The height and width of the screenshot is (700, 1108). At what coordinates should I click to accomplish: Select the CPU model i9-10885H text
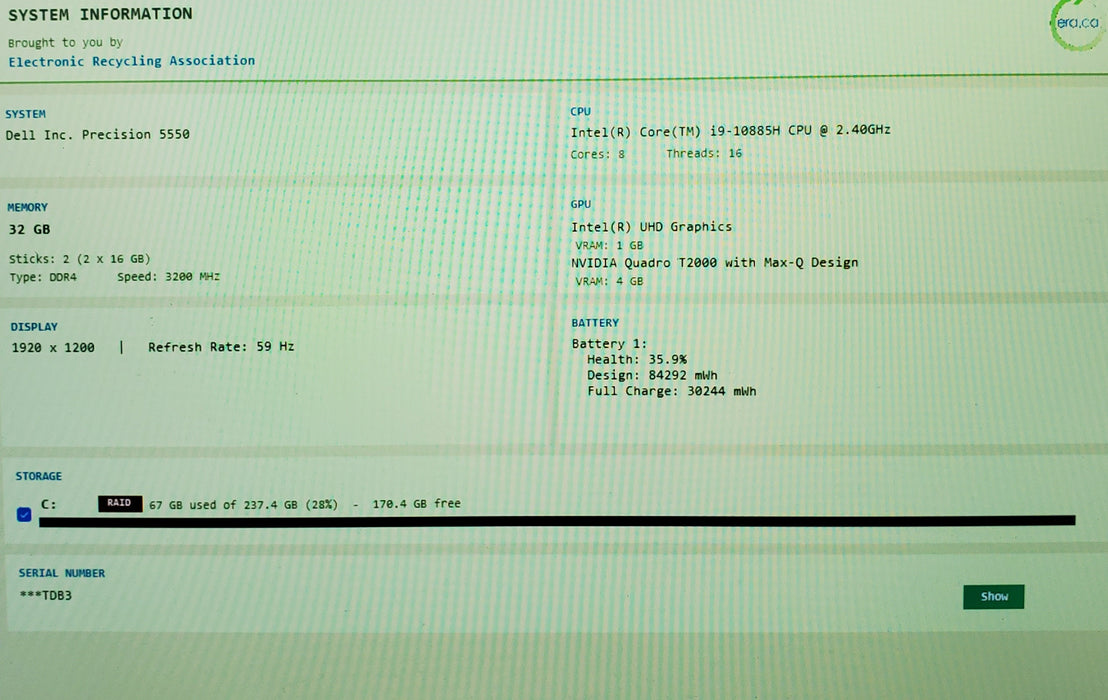[x=730, y=131]
